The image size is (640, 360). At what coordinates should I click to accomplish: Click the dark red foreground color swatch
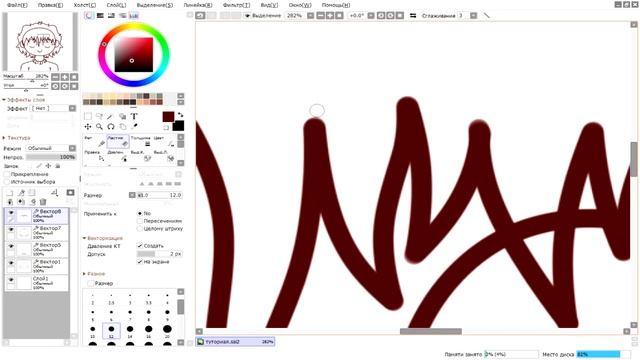(x=168, y=117)
